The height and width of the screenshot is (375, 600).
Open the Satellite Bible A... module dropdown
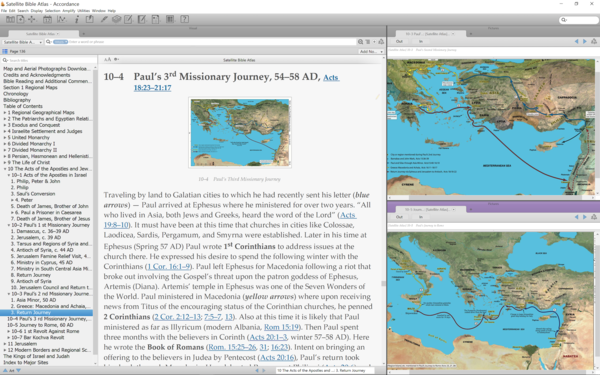point(23,42)
